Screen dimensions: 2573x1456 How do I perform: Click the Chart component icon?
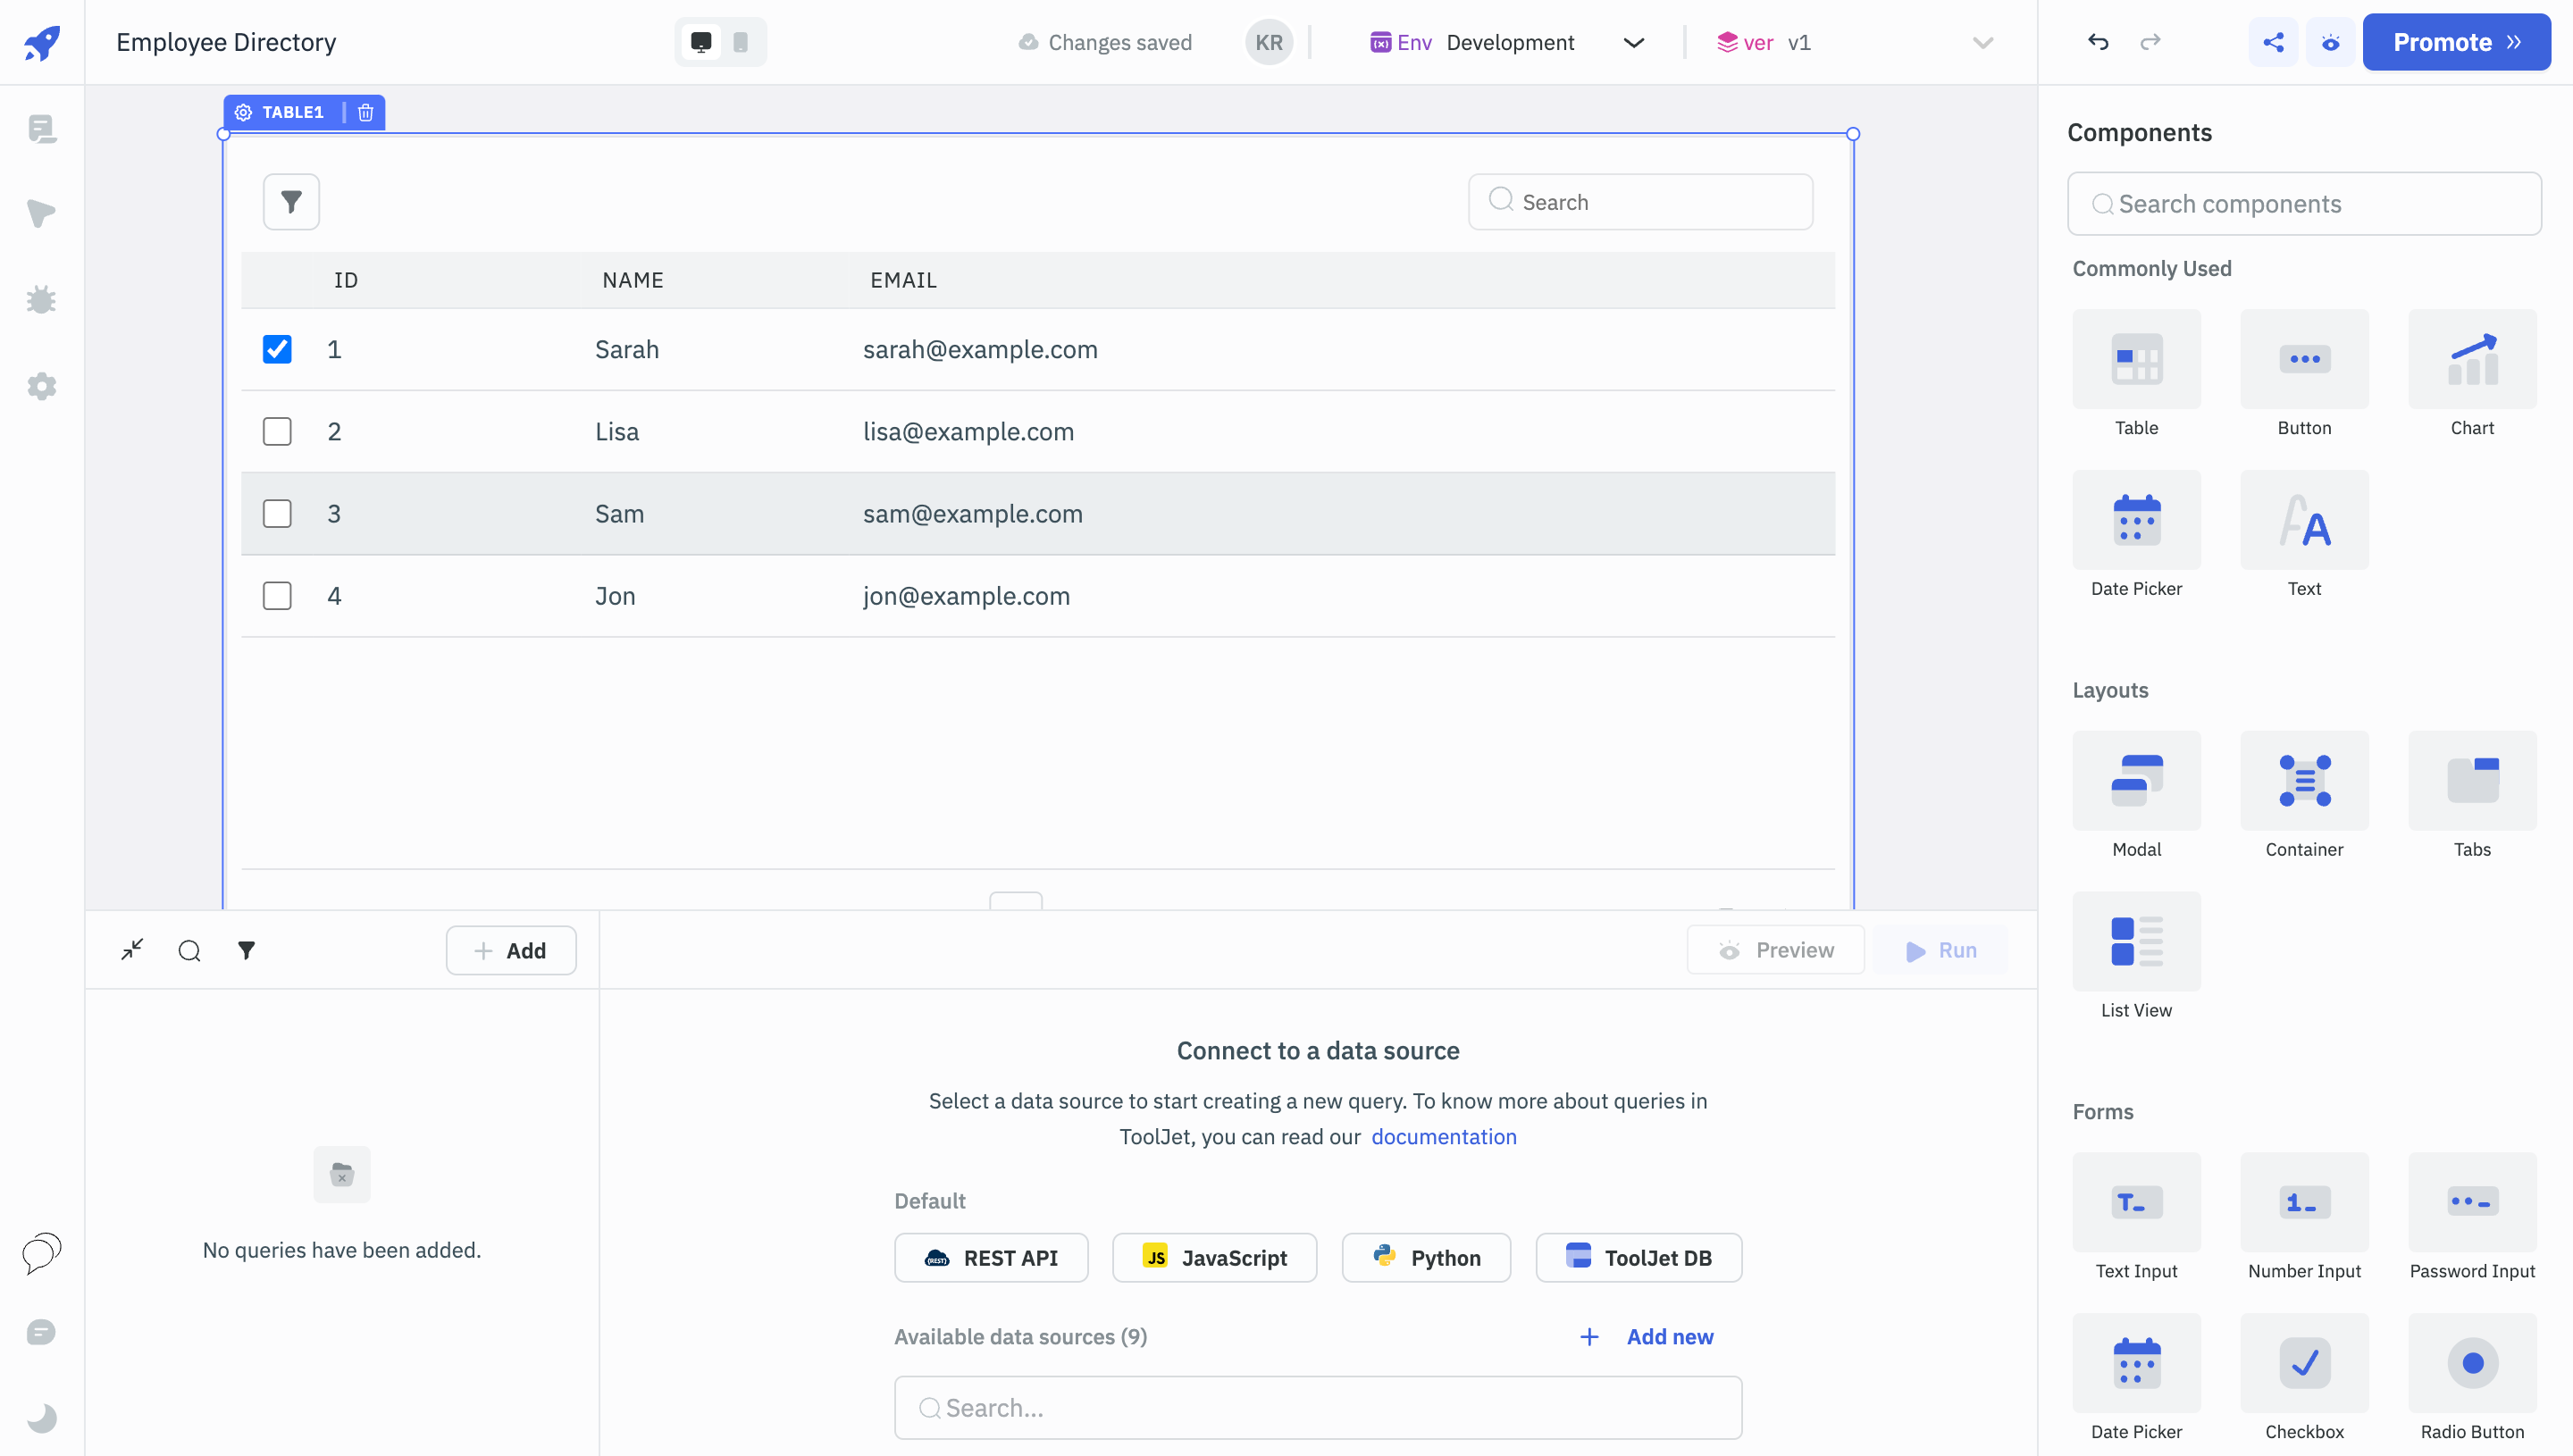[x=2471, y=360]
